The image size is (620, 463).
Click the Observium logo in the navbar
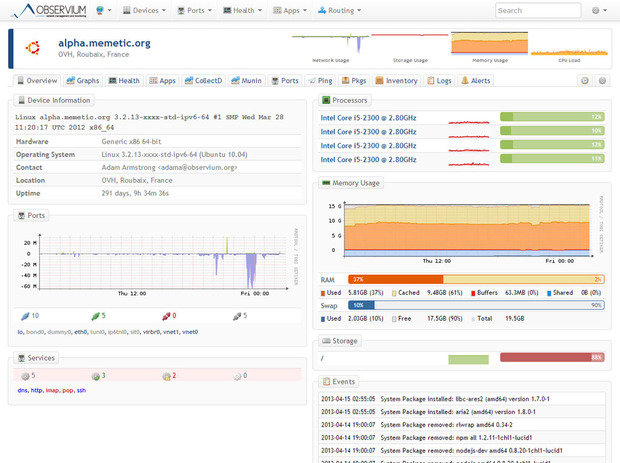point(46,10)
